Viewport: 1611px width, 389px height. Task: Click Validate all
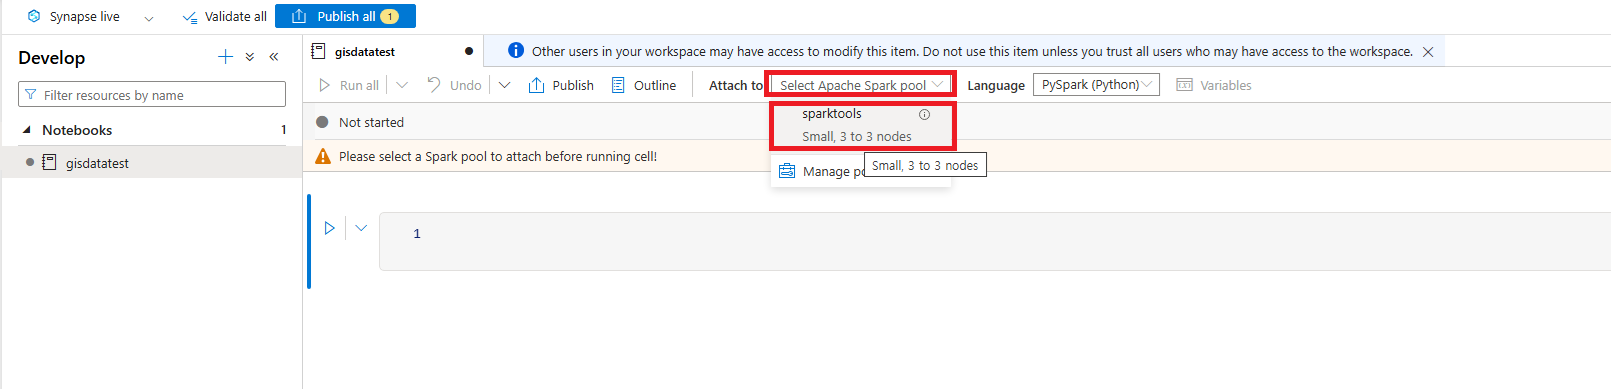click(x=224, y=16)
